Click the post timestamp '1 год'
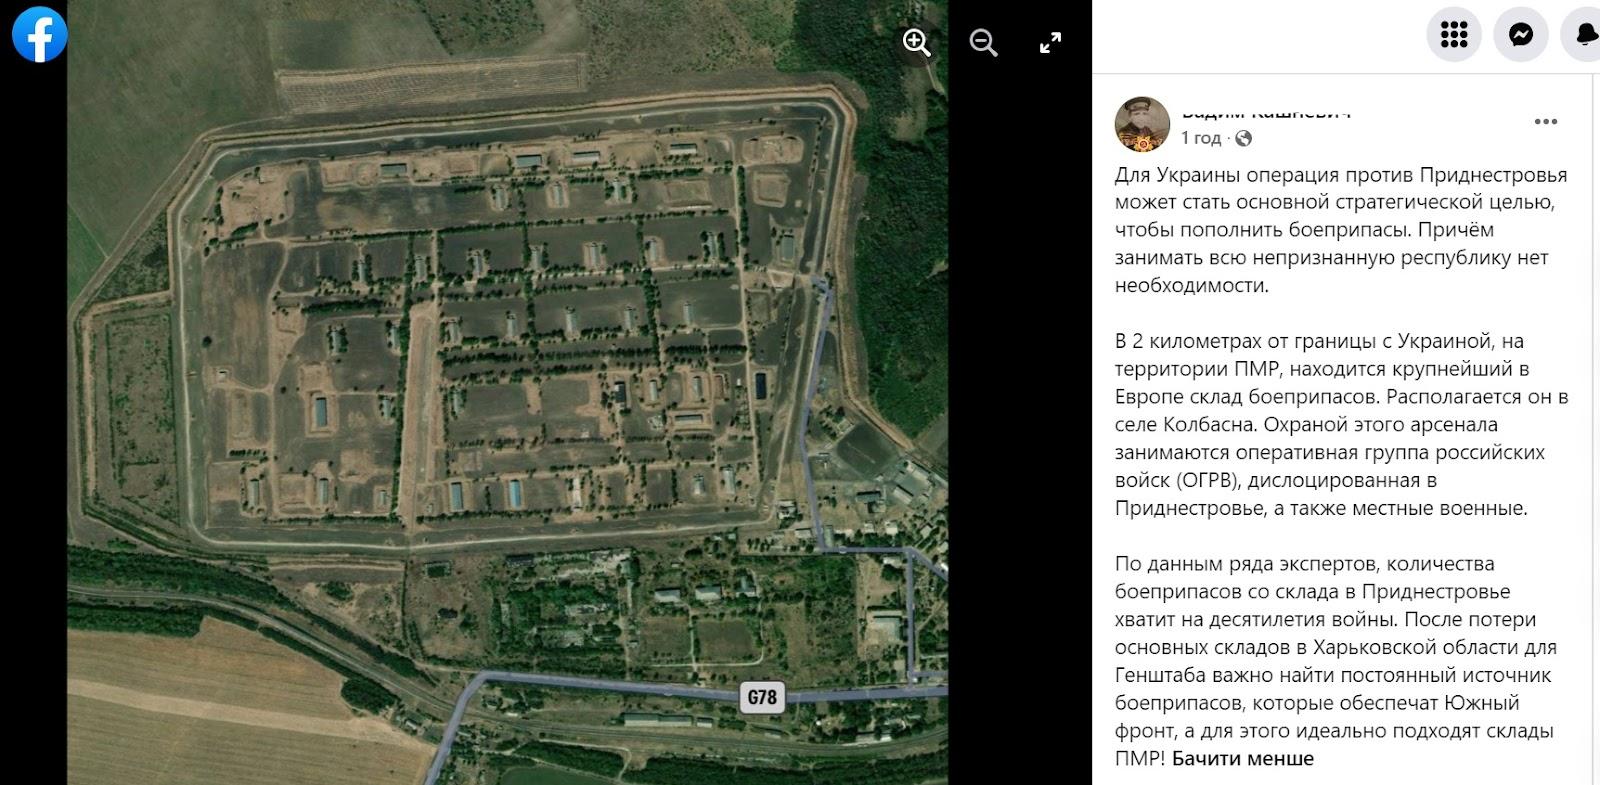 (1201, 138)
